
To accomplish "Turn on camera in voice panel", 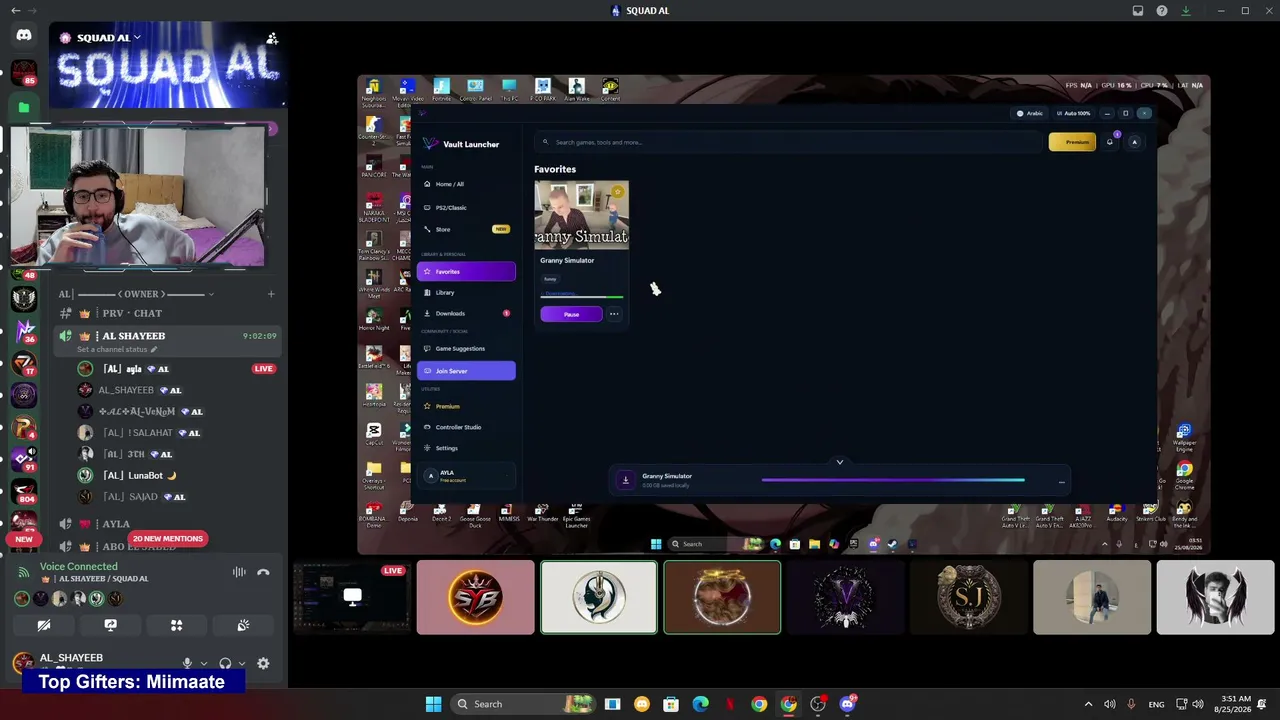I will pyautogui.click(x=44, y=625).
